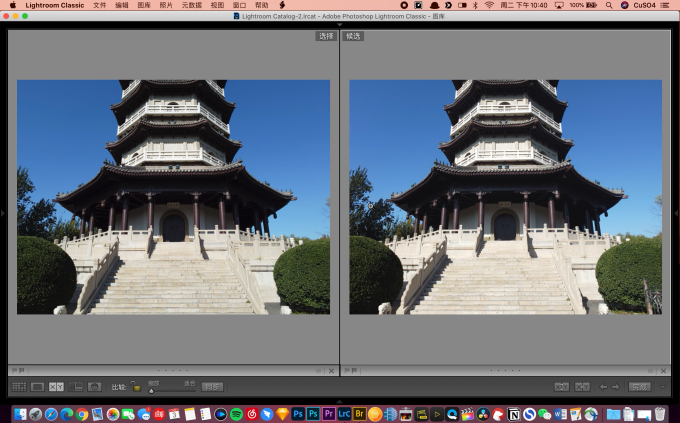Select the previous photo left arrow
The height and width of the screenshot is (423, 680).
pos(603,387)
